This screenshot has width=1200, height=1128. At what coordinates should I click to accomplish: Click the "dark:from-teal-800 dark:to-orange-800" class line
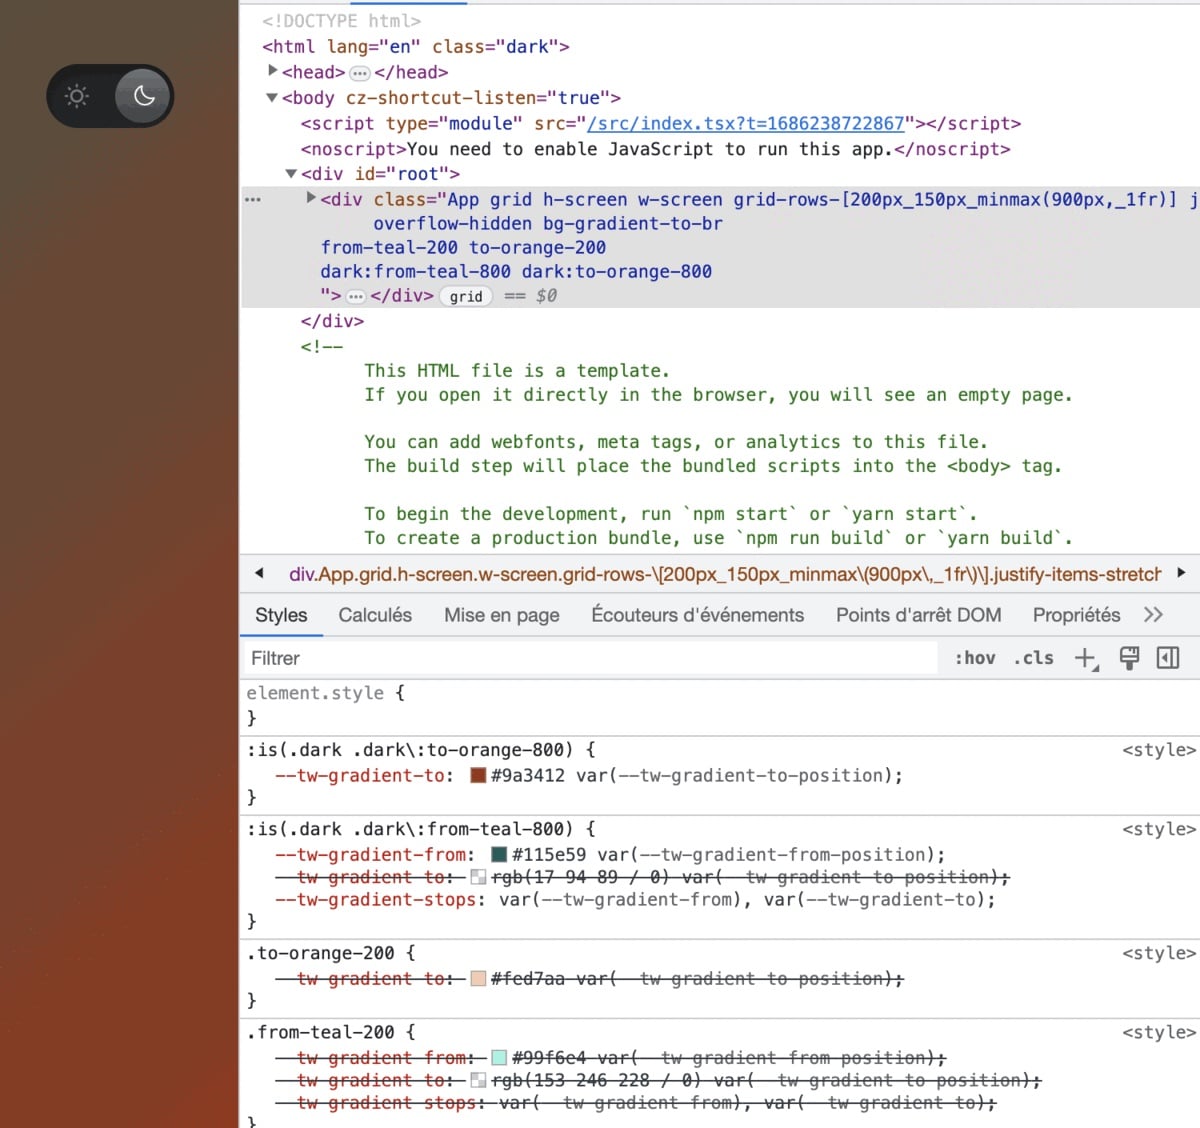coord(516,272)
